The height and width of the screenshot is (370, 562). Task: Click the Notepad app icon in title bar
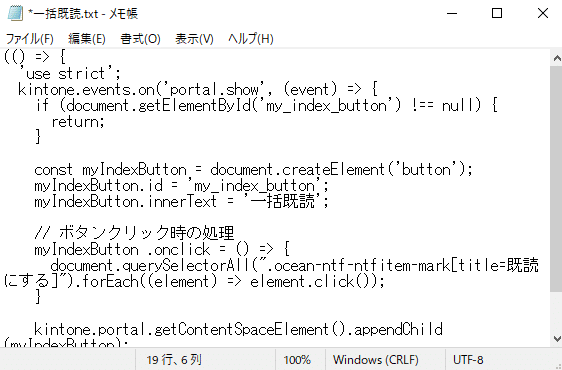[x=15, y=14]
